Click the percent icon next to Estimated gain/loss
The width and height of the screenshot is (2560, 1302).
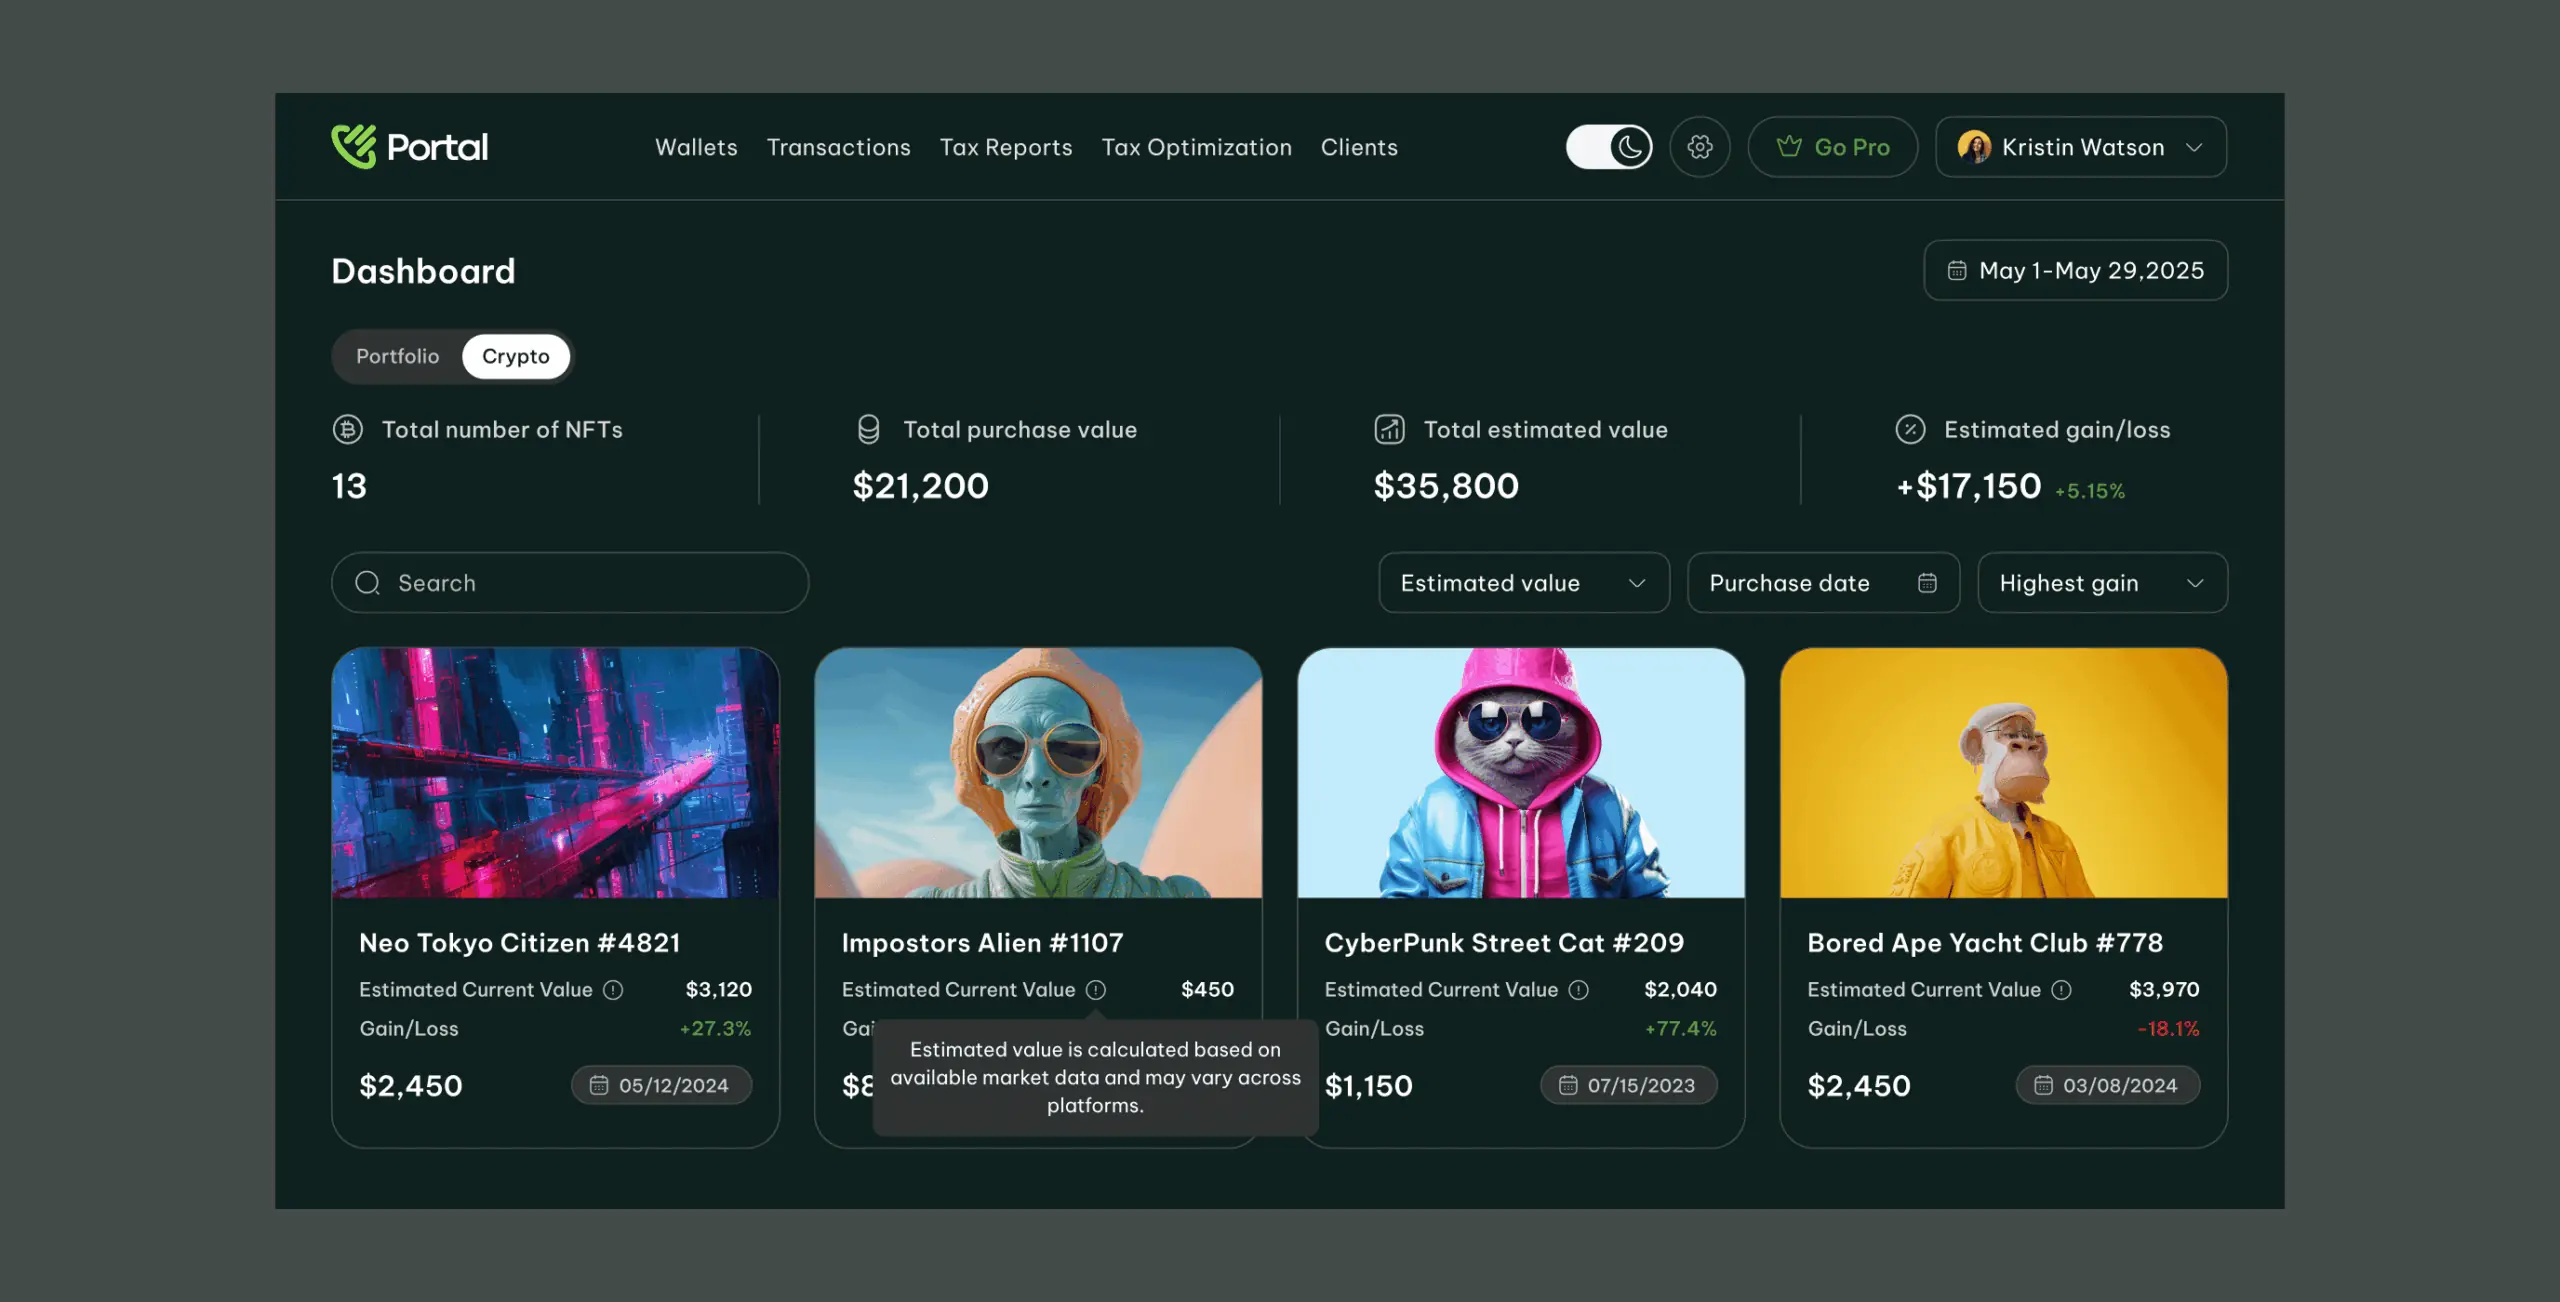tap(1910, 430)
